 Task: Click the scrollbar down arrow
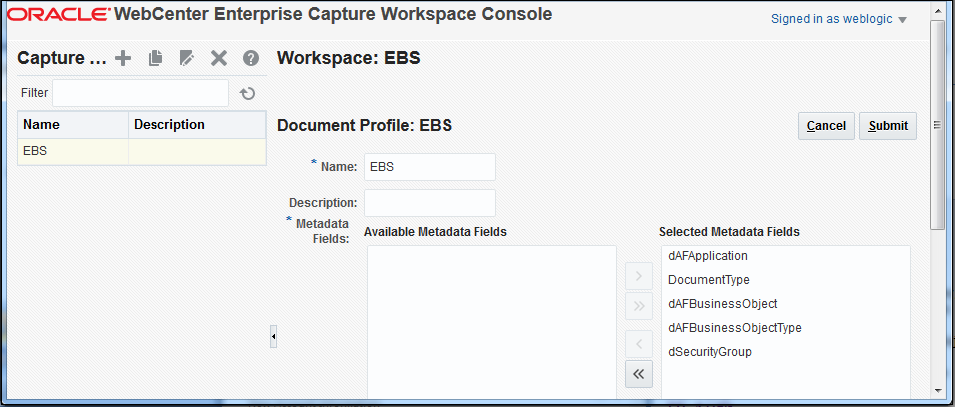938,389
